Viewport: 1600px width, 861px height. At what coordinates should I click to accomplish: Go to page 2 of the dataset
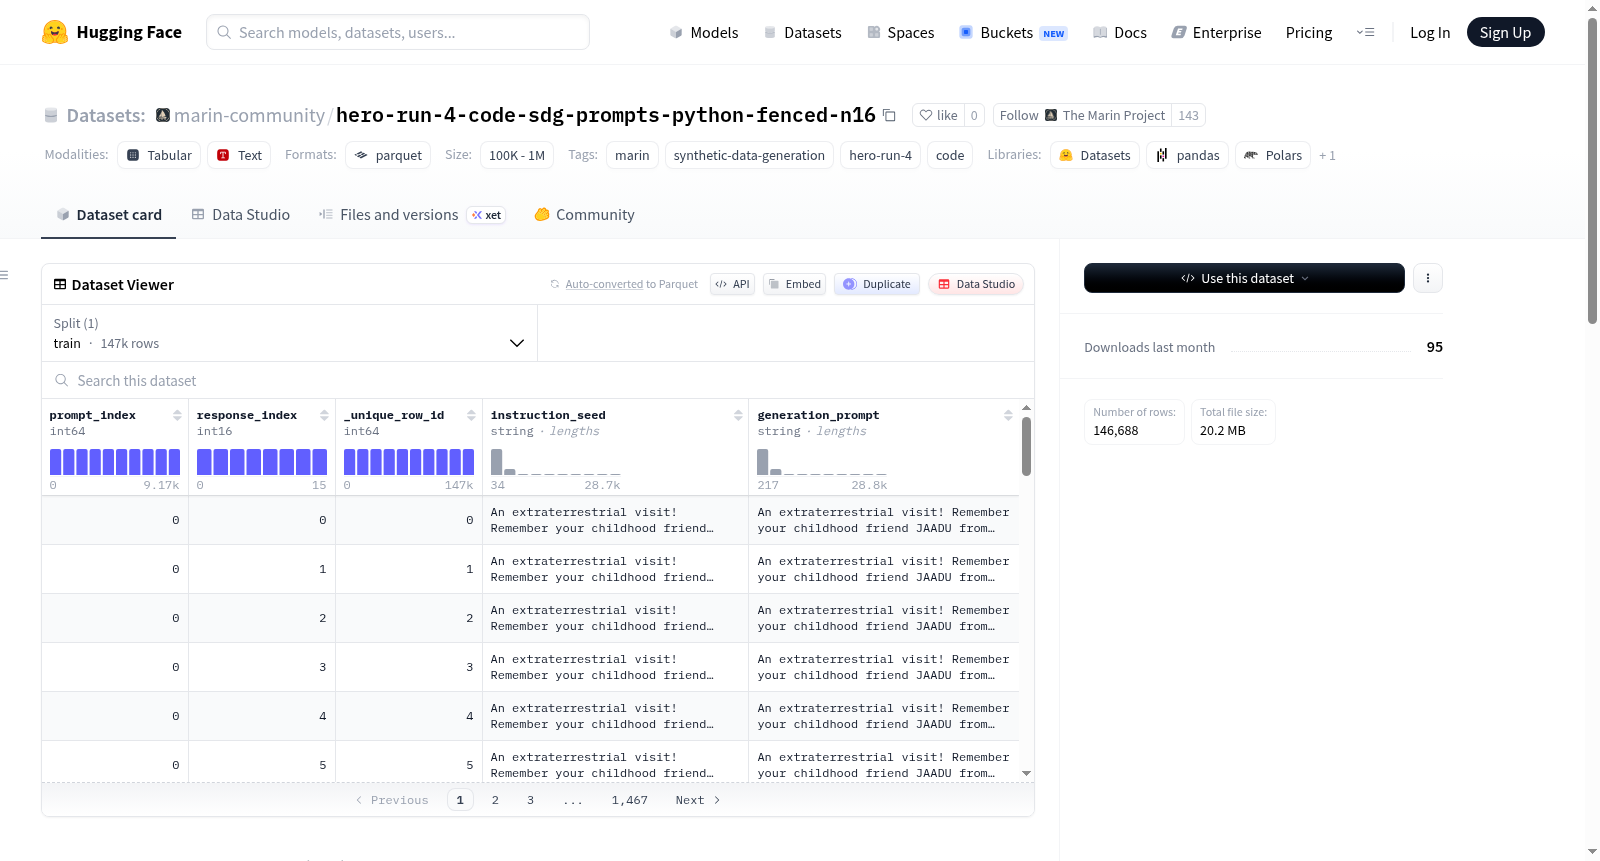coord(495,800)
